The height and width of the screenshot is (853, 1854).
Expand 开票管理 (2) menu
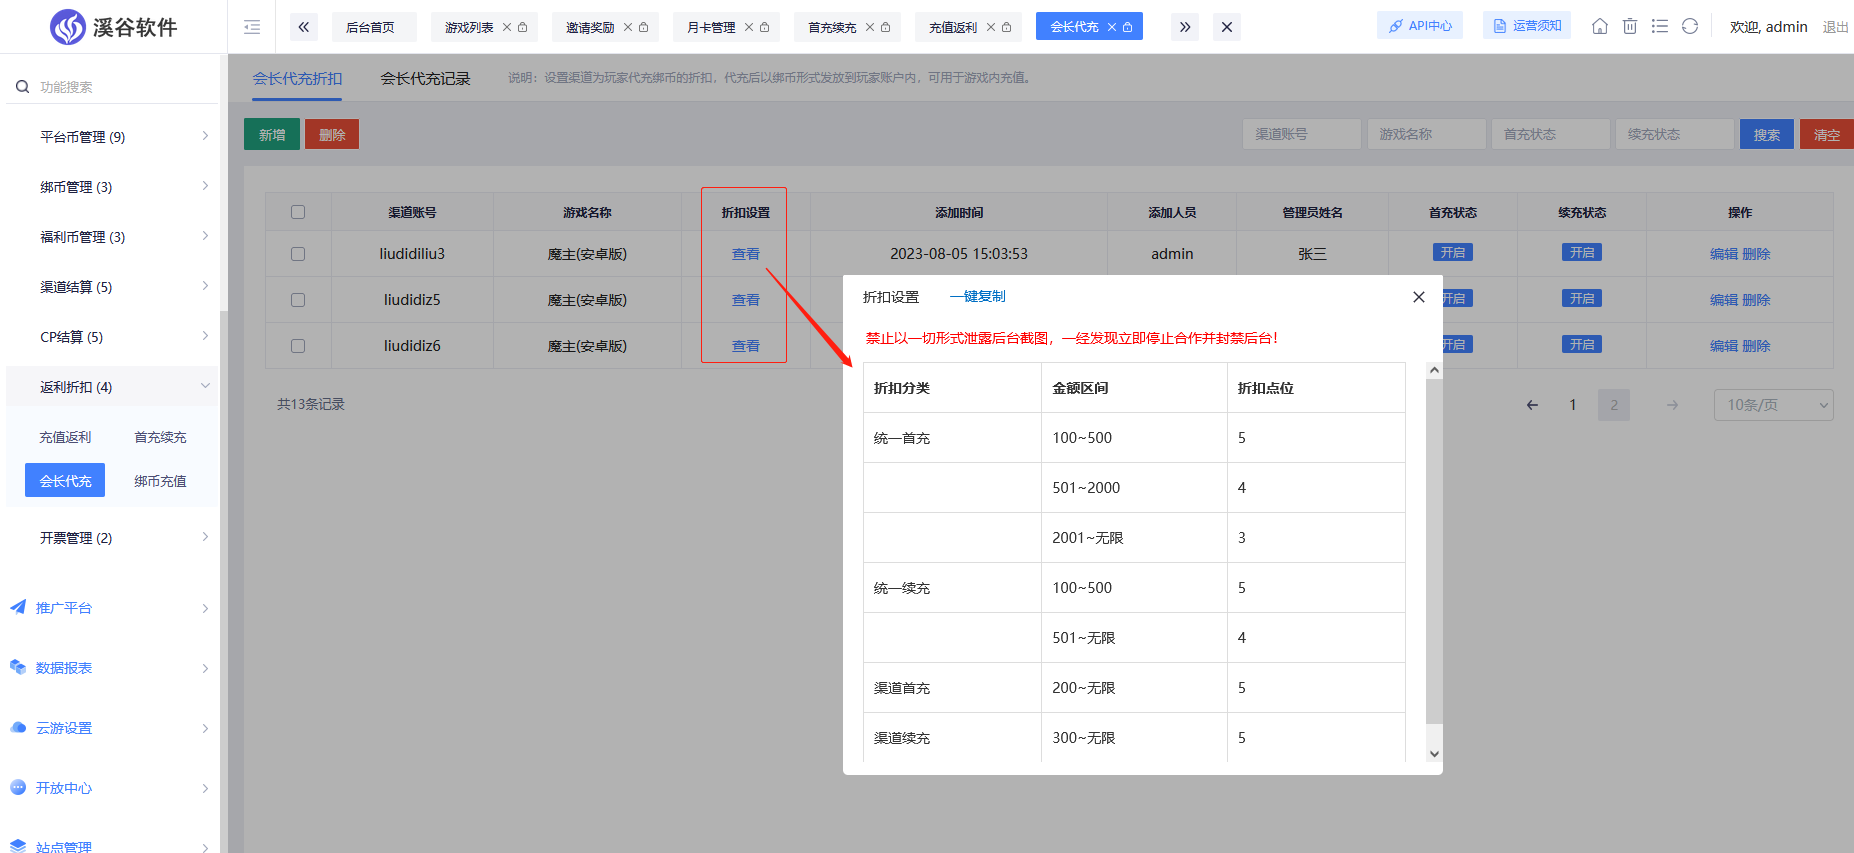pos(112,538)
